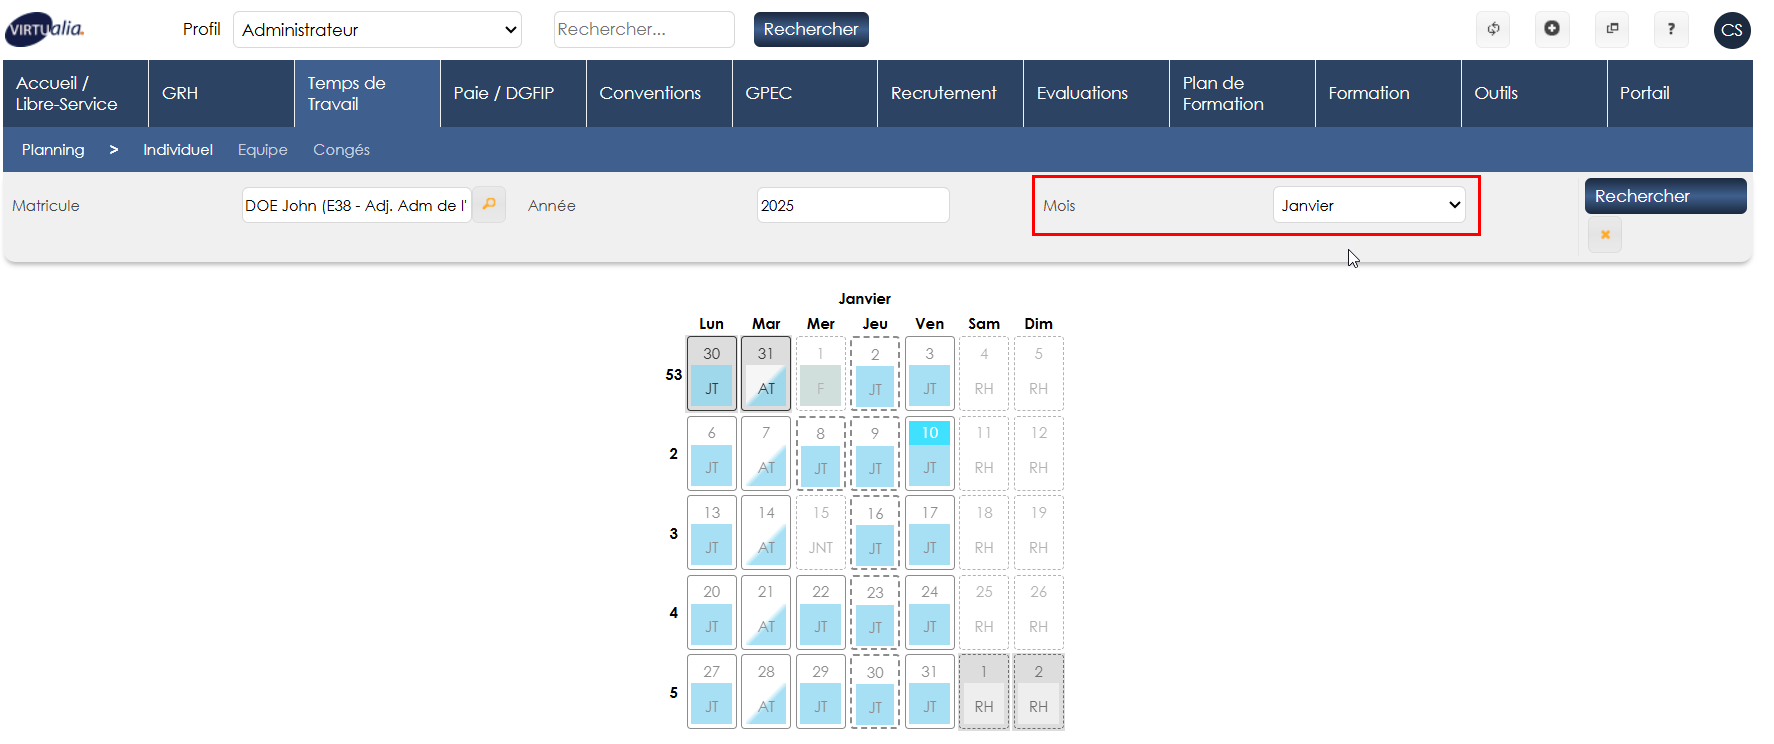Open help with the question mark icon

click(x=1671, y=29)
